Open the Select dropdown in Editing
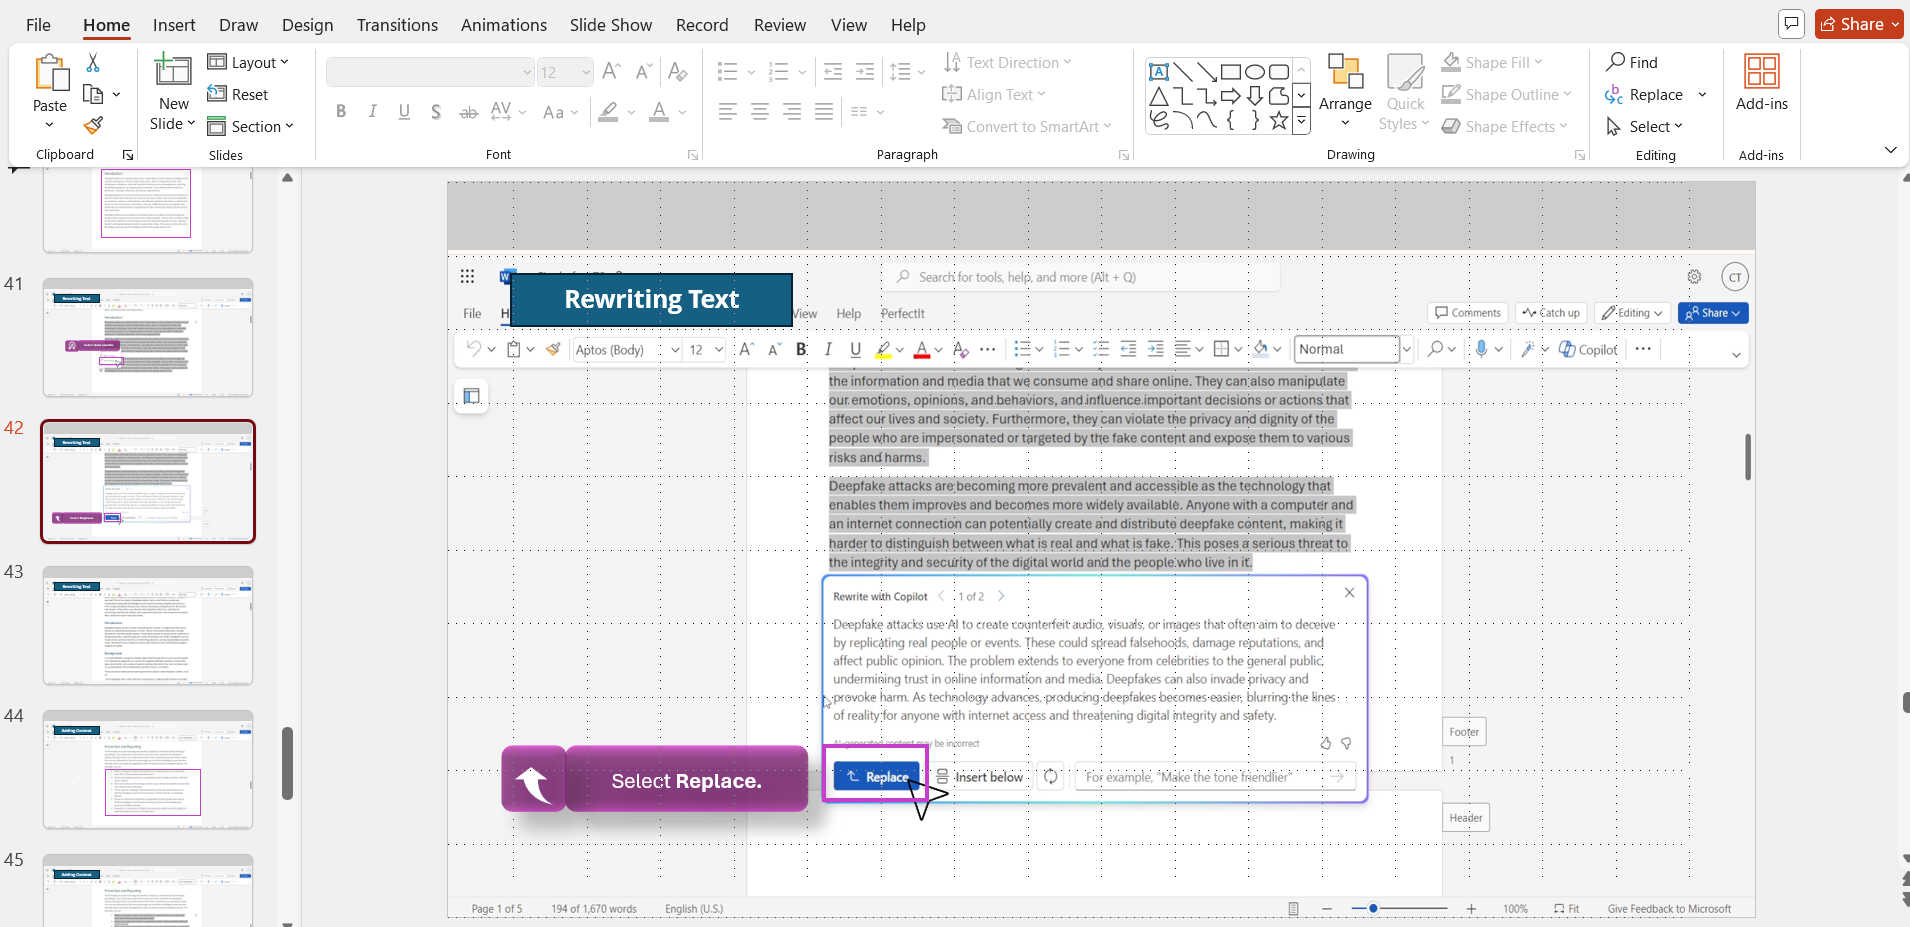 pos(1644,126)
